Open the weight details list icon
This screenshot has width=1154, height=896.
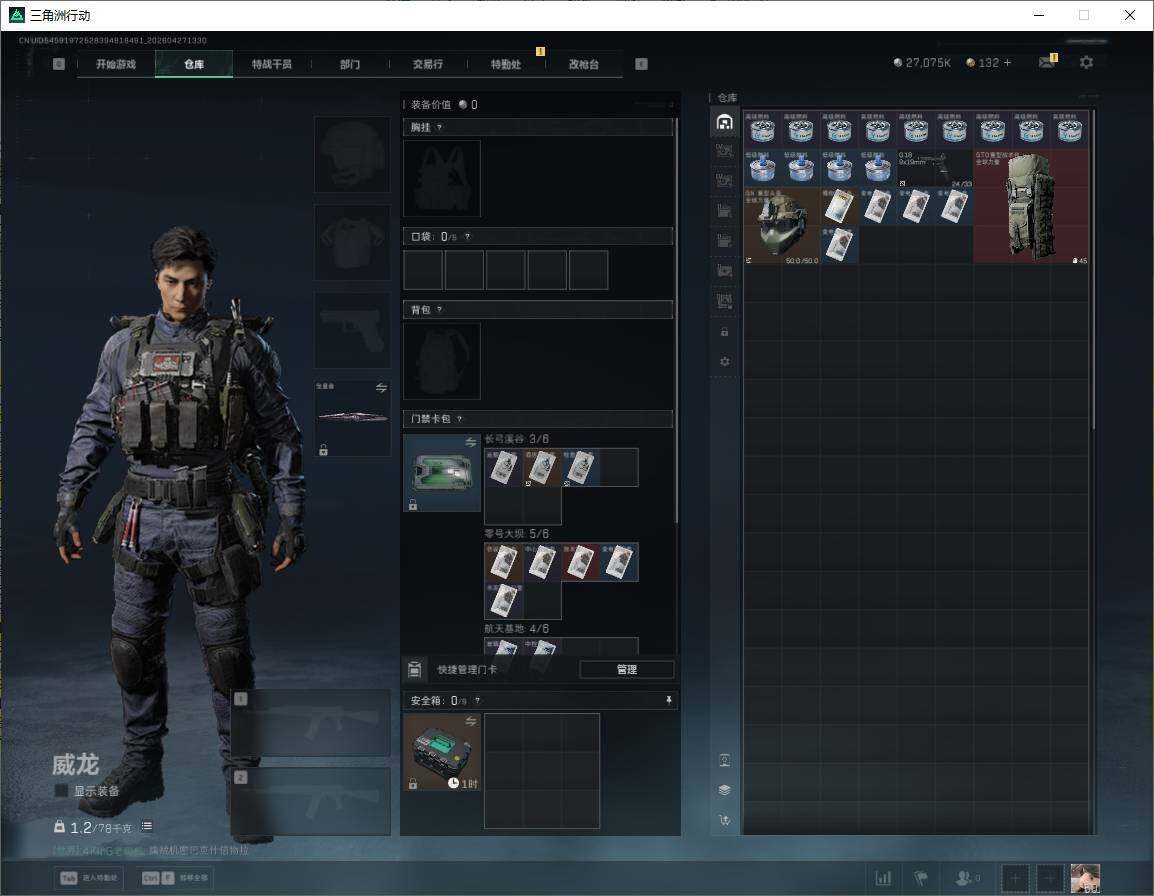(x=147, y=826)
